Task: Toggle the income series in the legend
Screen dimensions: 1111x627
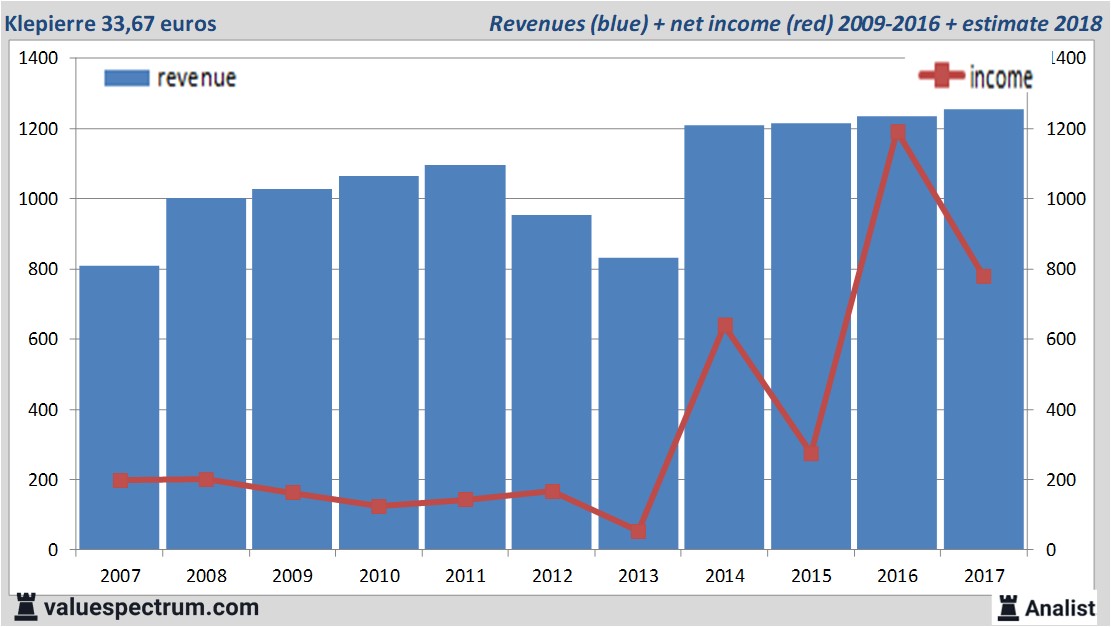Action: 998,76
